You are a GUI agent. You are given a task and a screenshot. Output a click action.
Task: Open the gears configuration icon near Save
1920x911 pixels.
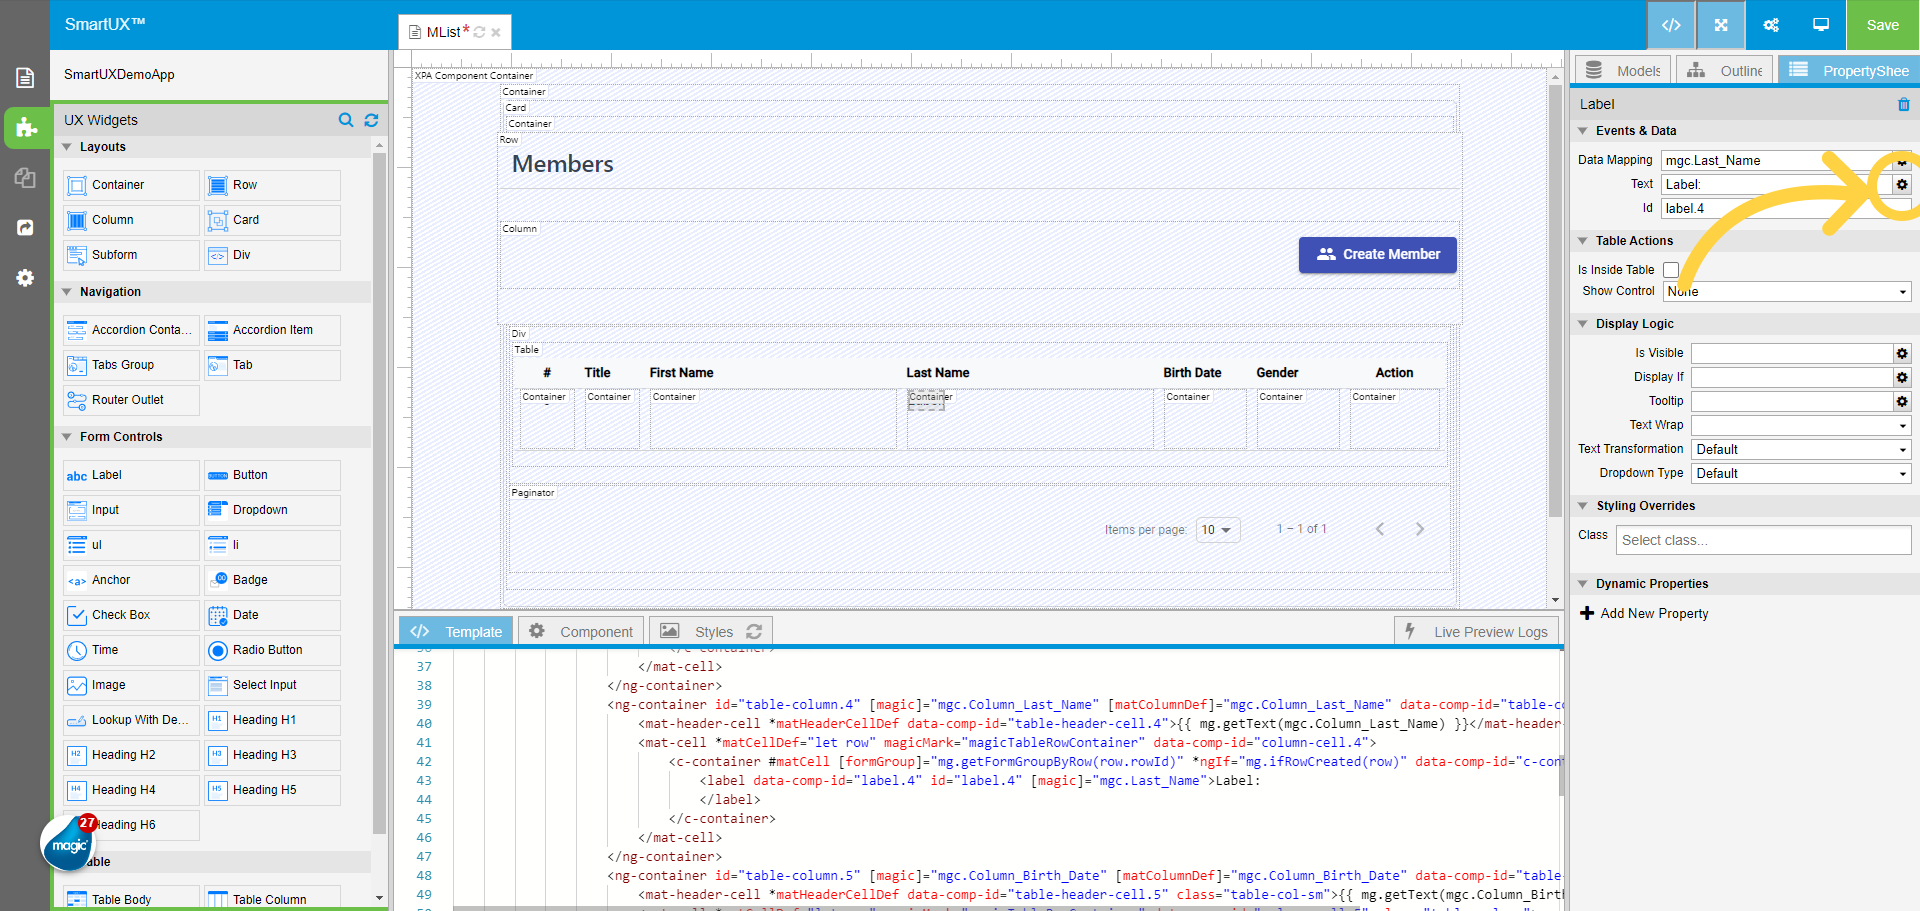pyautogui.click(x=1770, y=25)
